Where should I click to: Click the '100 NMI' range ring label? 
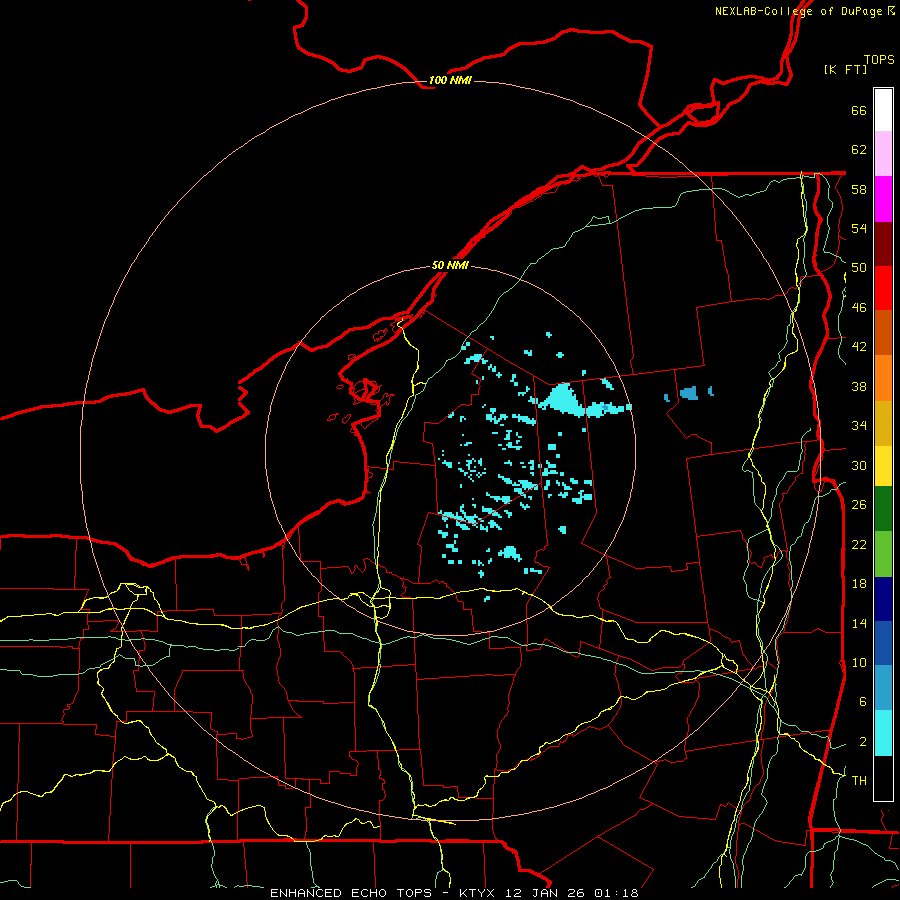[450, 80]
